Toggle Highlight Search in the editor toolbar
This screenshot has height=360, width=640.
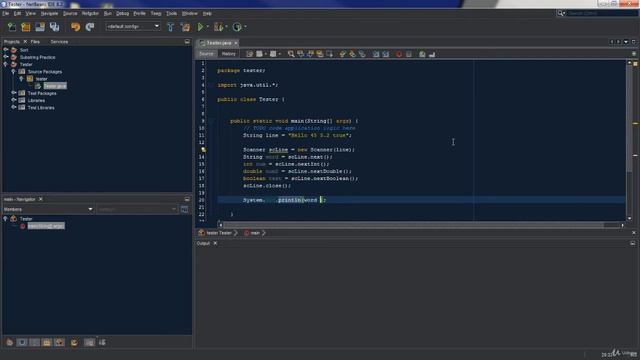pyautogui.click(x=320, y=54)
